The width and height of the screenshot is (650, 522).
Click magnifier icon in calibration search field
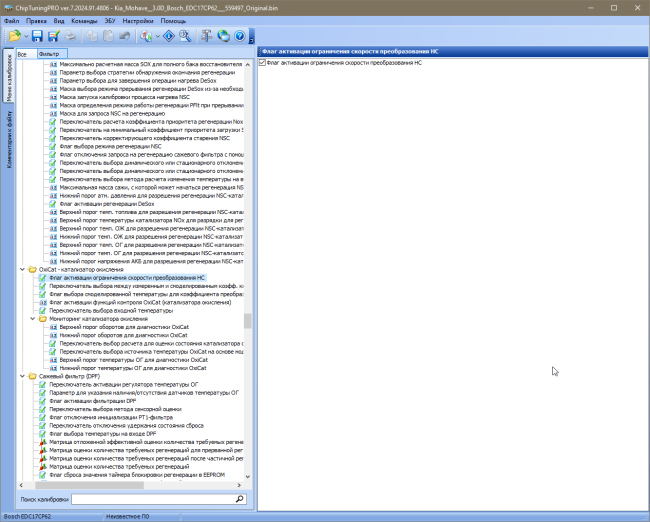[240, 499]
